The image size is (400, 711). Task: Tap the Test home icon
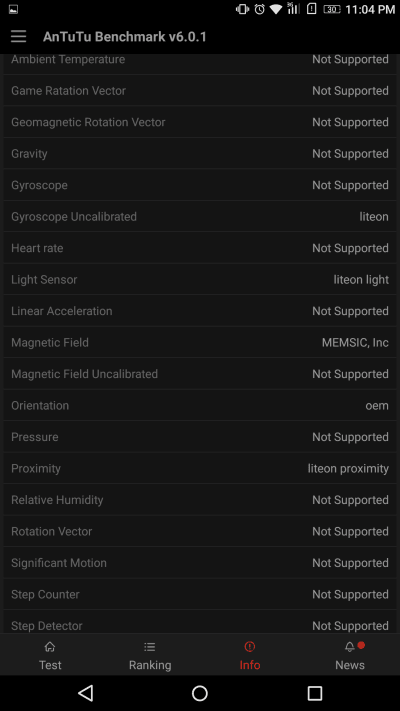tap(50, 647)
